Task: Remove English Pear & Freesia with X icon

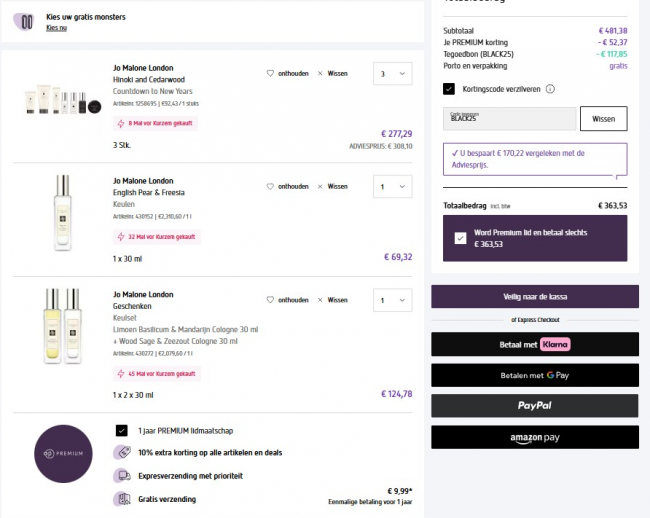Action: coord(320,186)
